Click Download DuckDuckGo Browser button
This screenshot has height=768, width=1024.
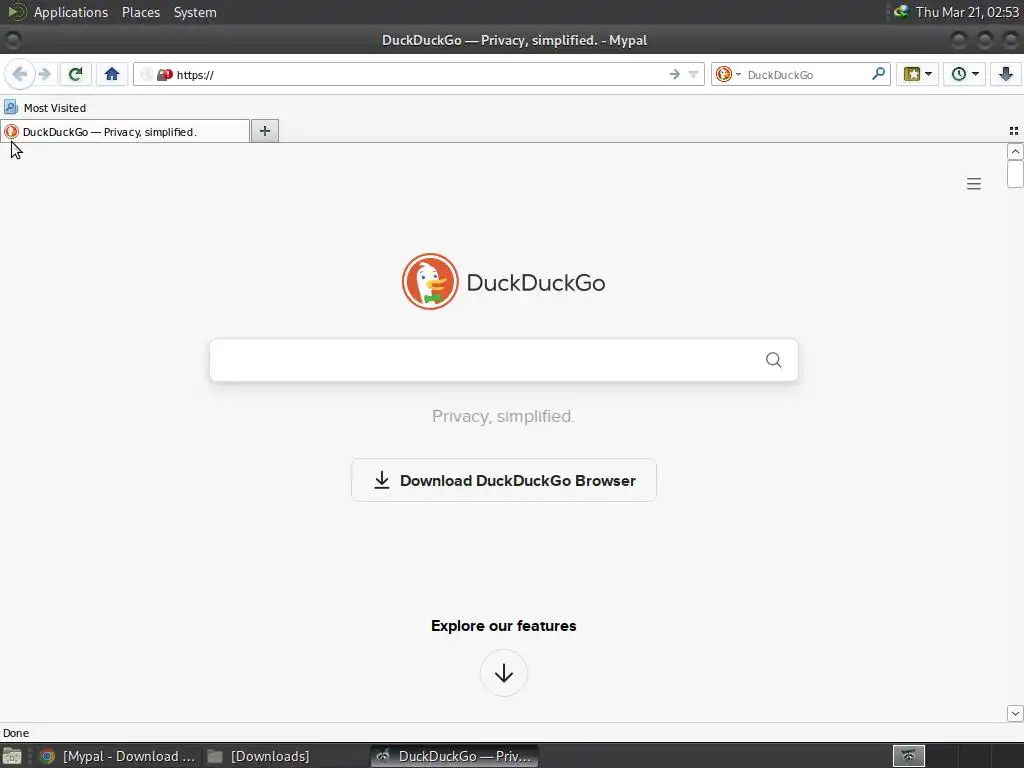(x=504, y=481)
